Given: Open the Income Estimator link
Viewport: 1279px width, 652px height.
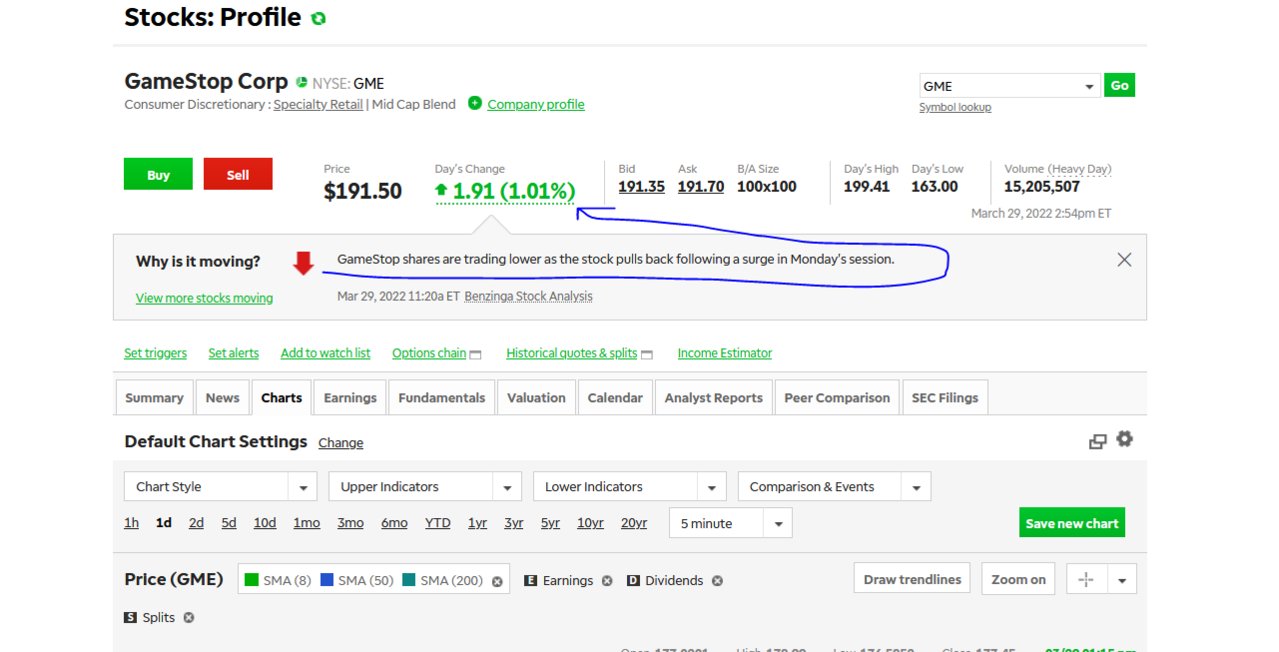Looking at the screenshot, I should 725,353.
